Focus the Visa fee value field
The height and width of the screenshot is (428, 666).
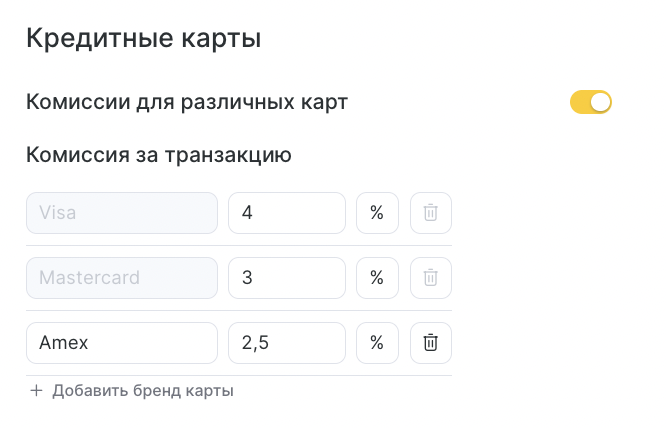click(287, 213)
